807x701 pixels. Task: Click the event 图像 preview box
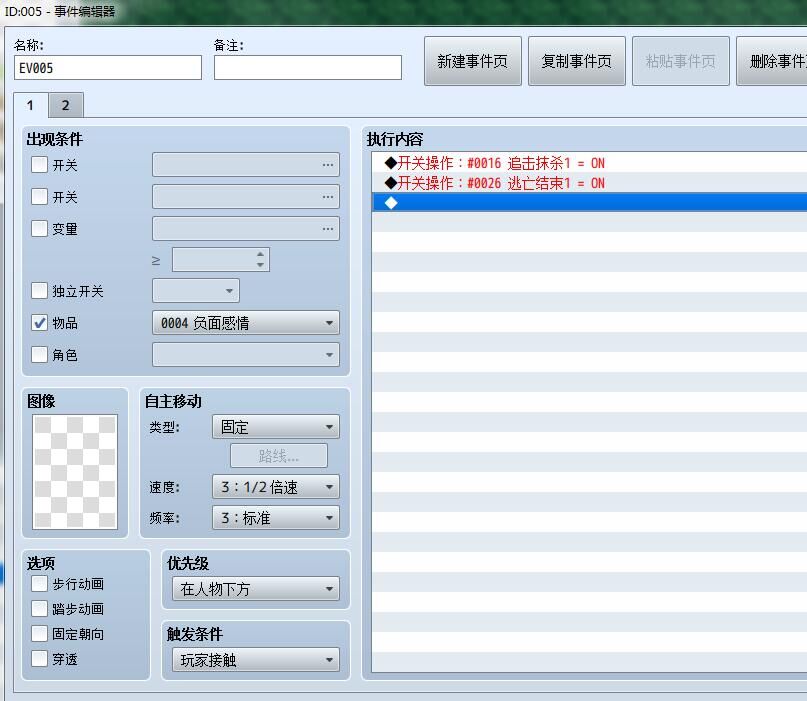75,472
